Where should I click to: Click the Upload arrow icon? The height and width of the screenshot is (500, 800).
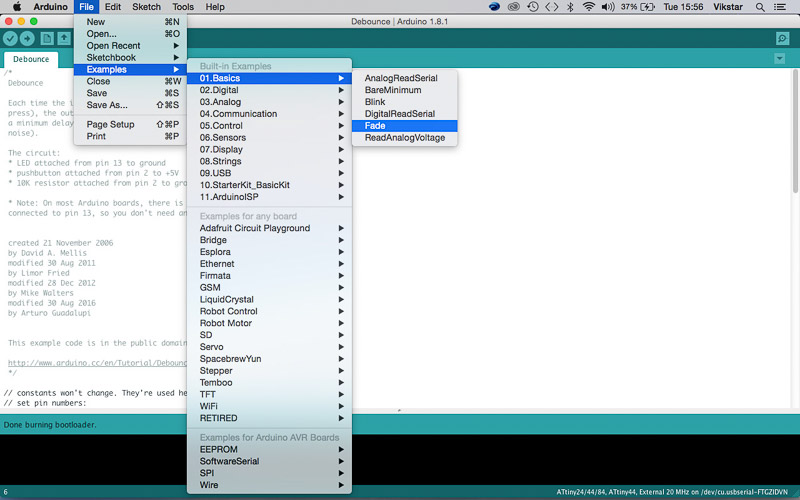point(27,38)
